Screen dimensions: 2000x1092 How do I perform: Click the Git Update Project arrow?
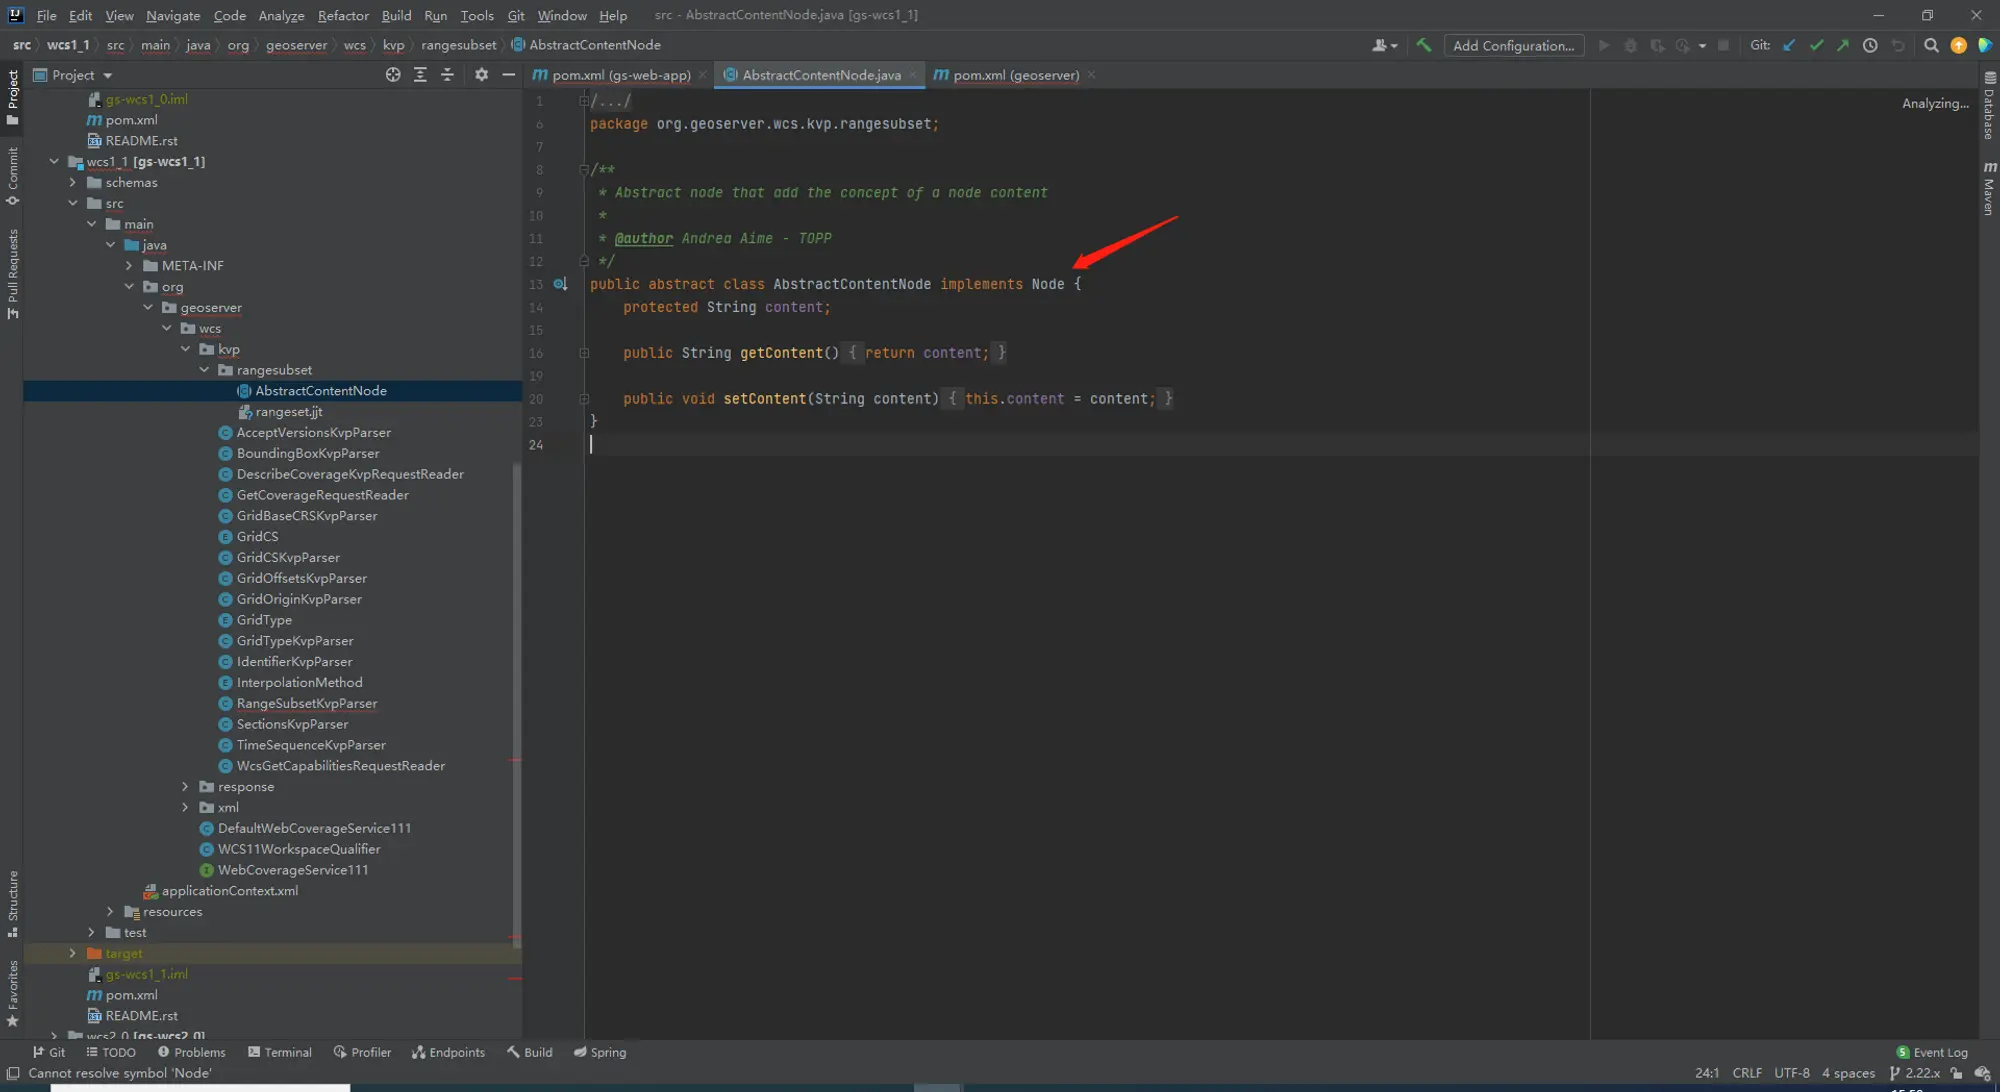pyautogui.click(x=1789, y=45)
